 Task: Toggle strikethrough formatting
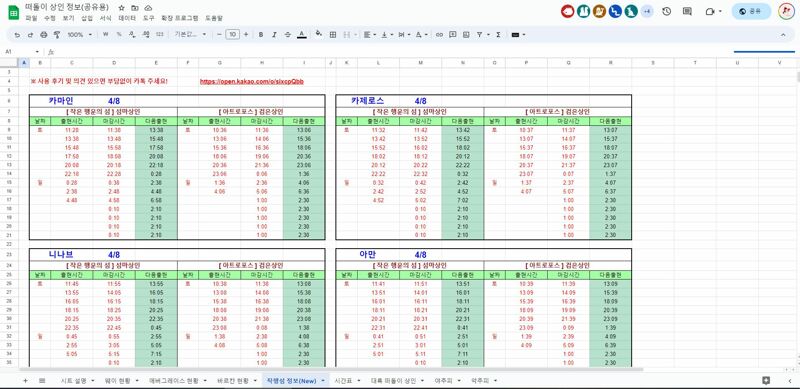pos(288,35)
